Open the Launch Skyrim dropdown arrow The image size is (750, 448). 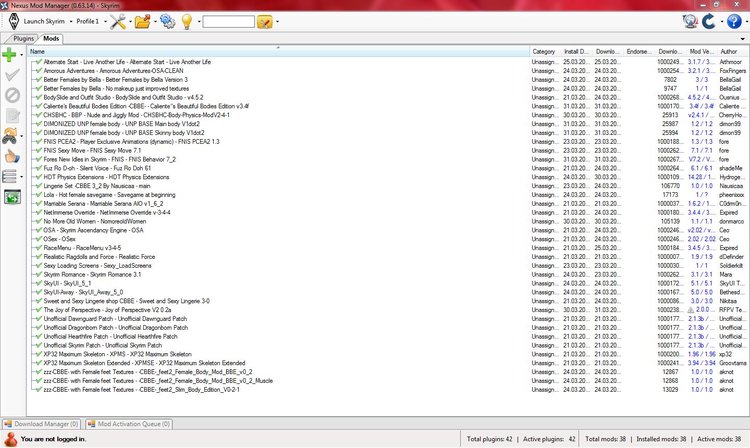click(x=71, y=22)
